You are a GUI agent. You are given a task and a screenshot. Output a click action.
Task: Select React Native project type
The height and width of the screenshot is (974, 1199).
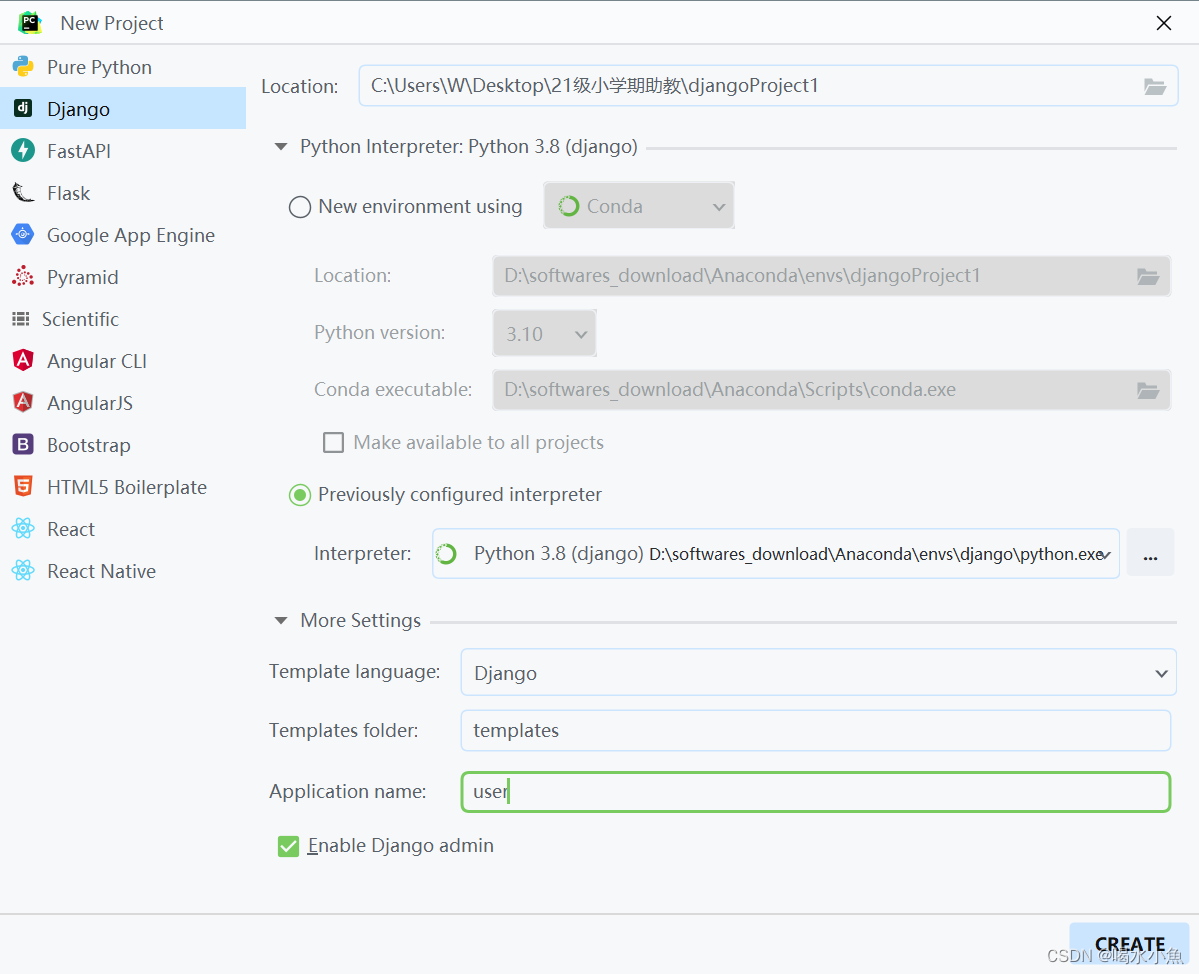[x=122, y=571]
